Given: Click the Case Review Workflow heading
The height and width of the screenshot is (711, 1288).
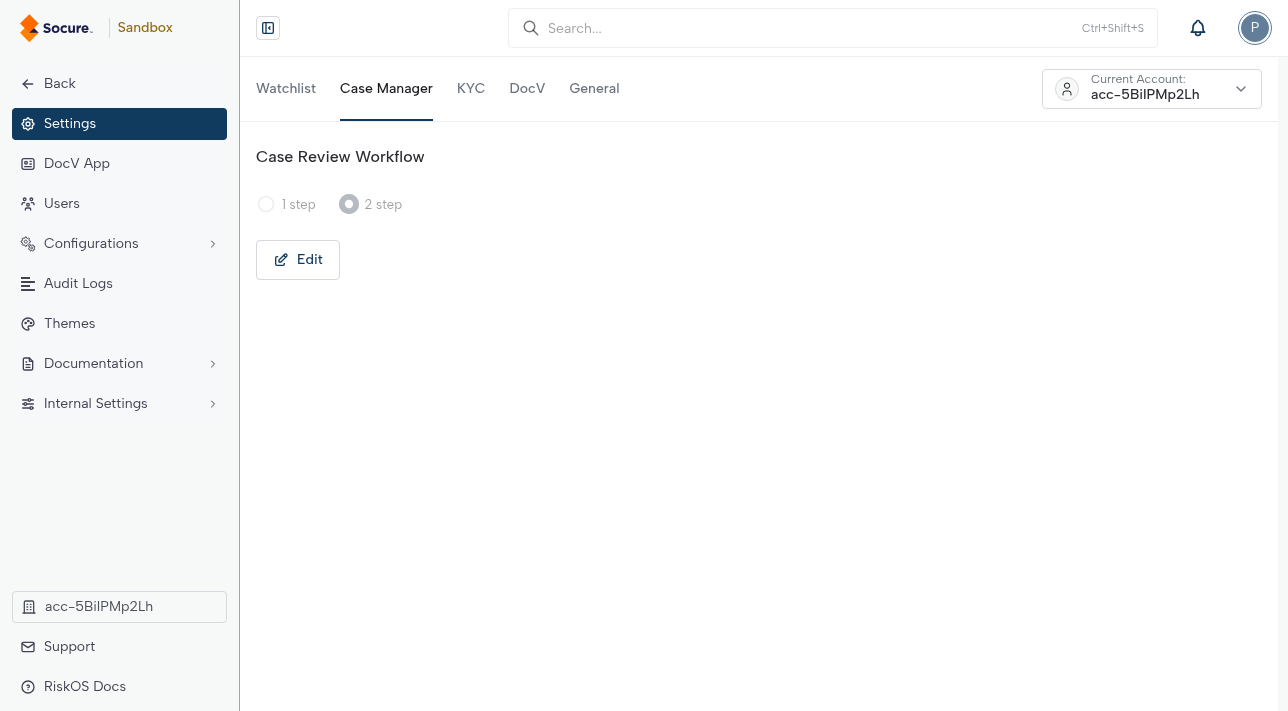Looking at the screenshot, I should [340, 157].
